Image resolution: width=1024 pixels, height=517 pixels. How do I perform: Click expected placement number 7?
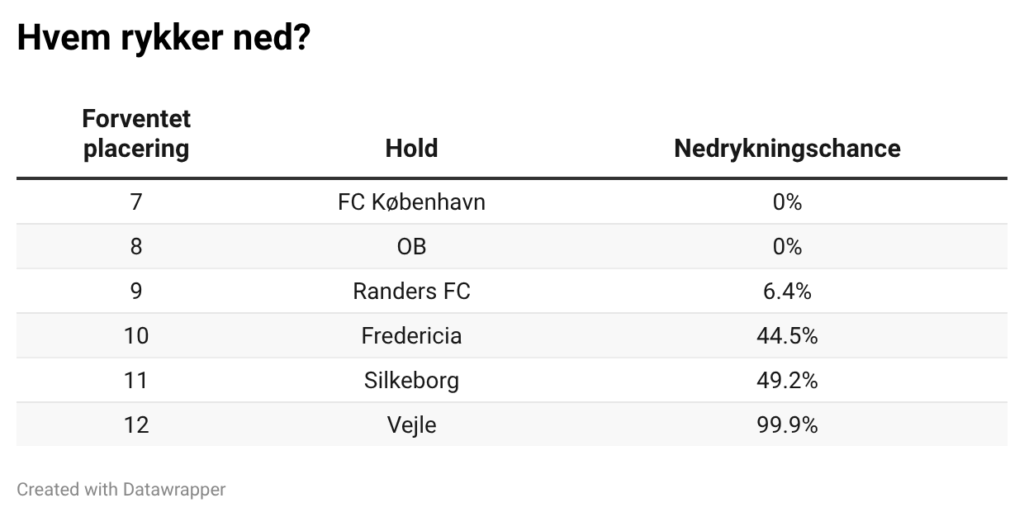(x=136, y=202)
